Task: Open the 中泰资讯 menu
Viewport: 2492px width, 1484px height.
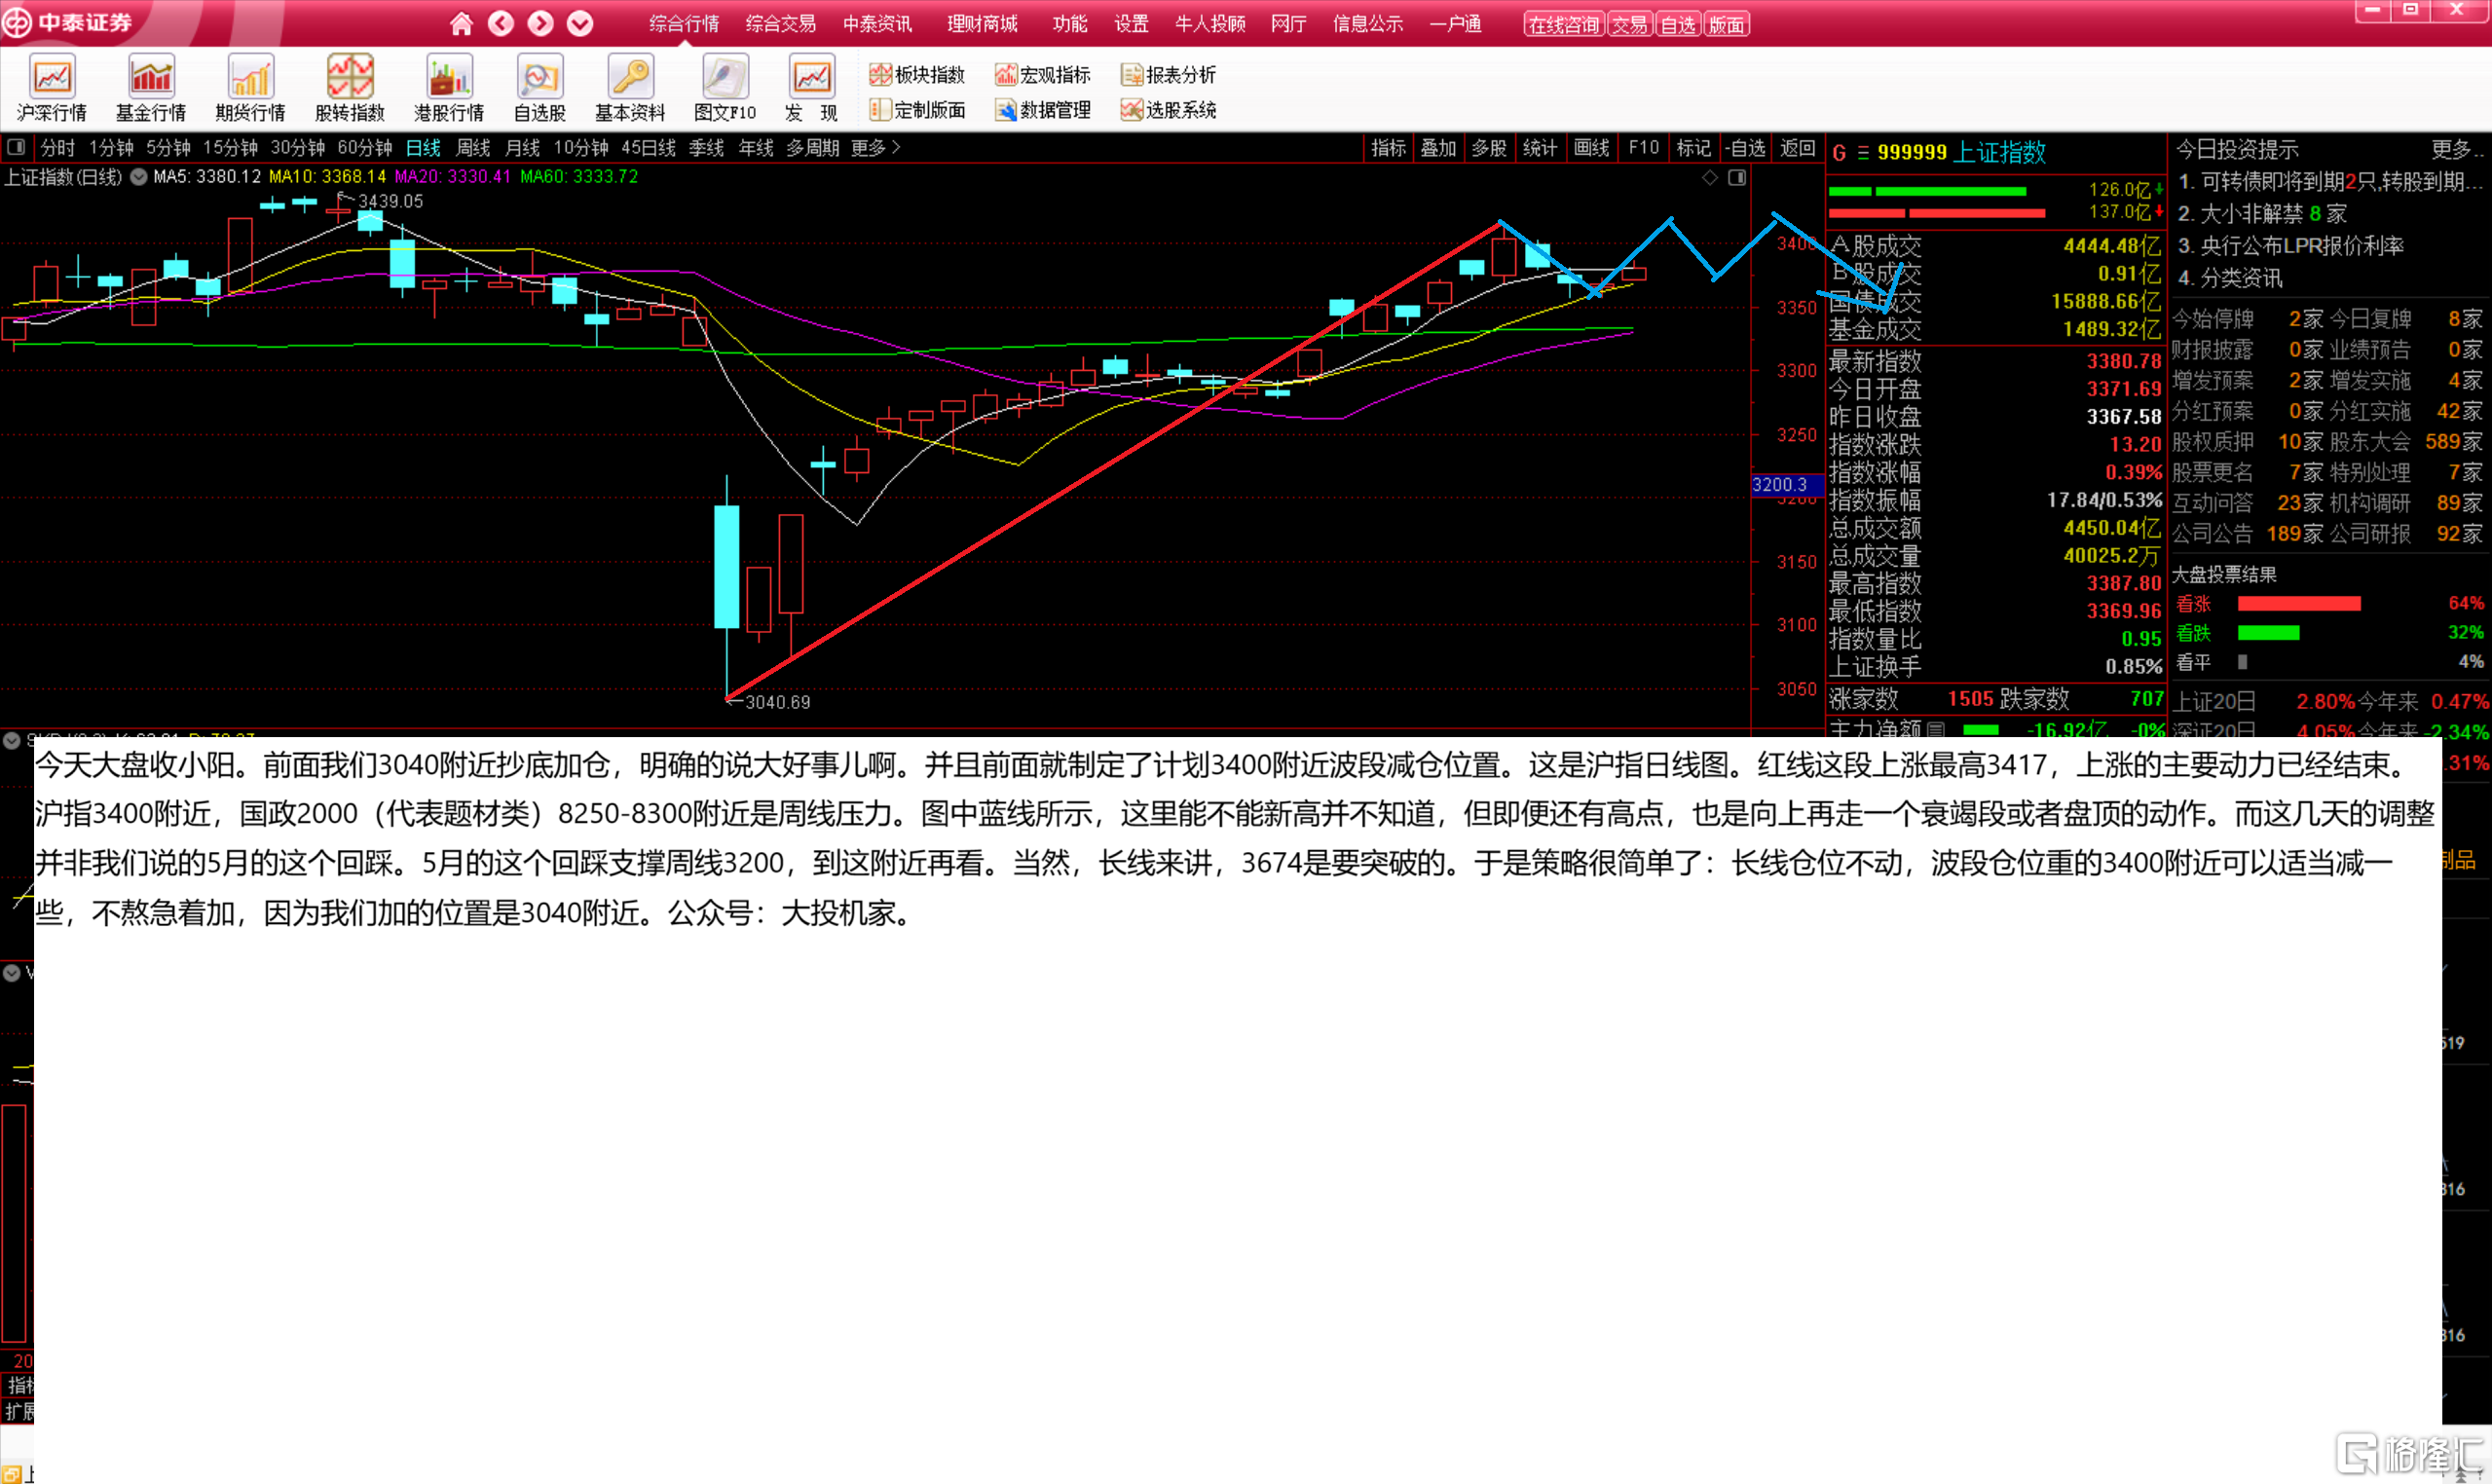Action: coord(877,24)
